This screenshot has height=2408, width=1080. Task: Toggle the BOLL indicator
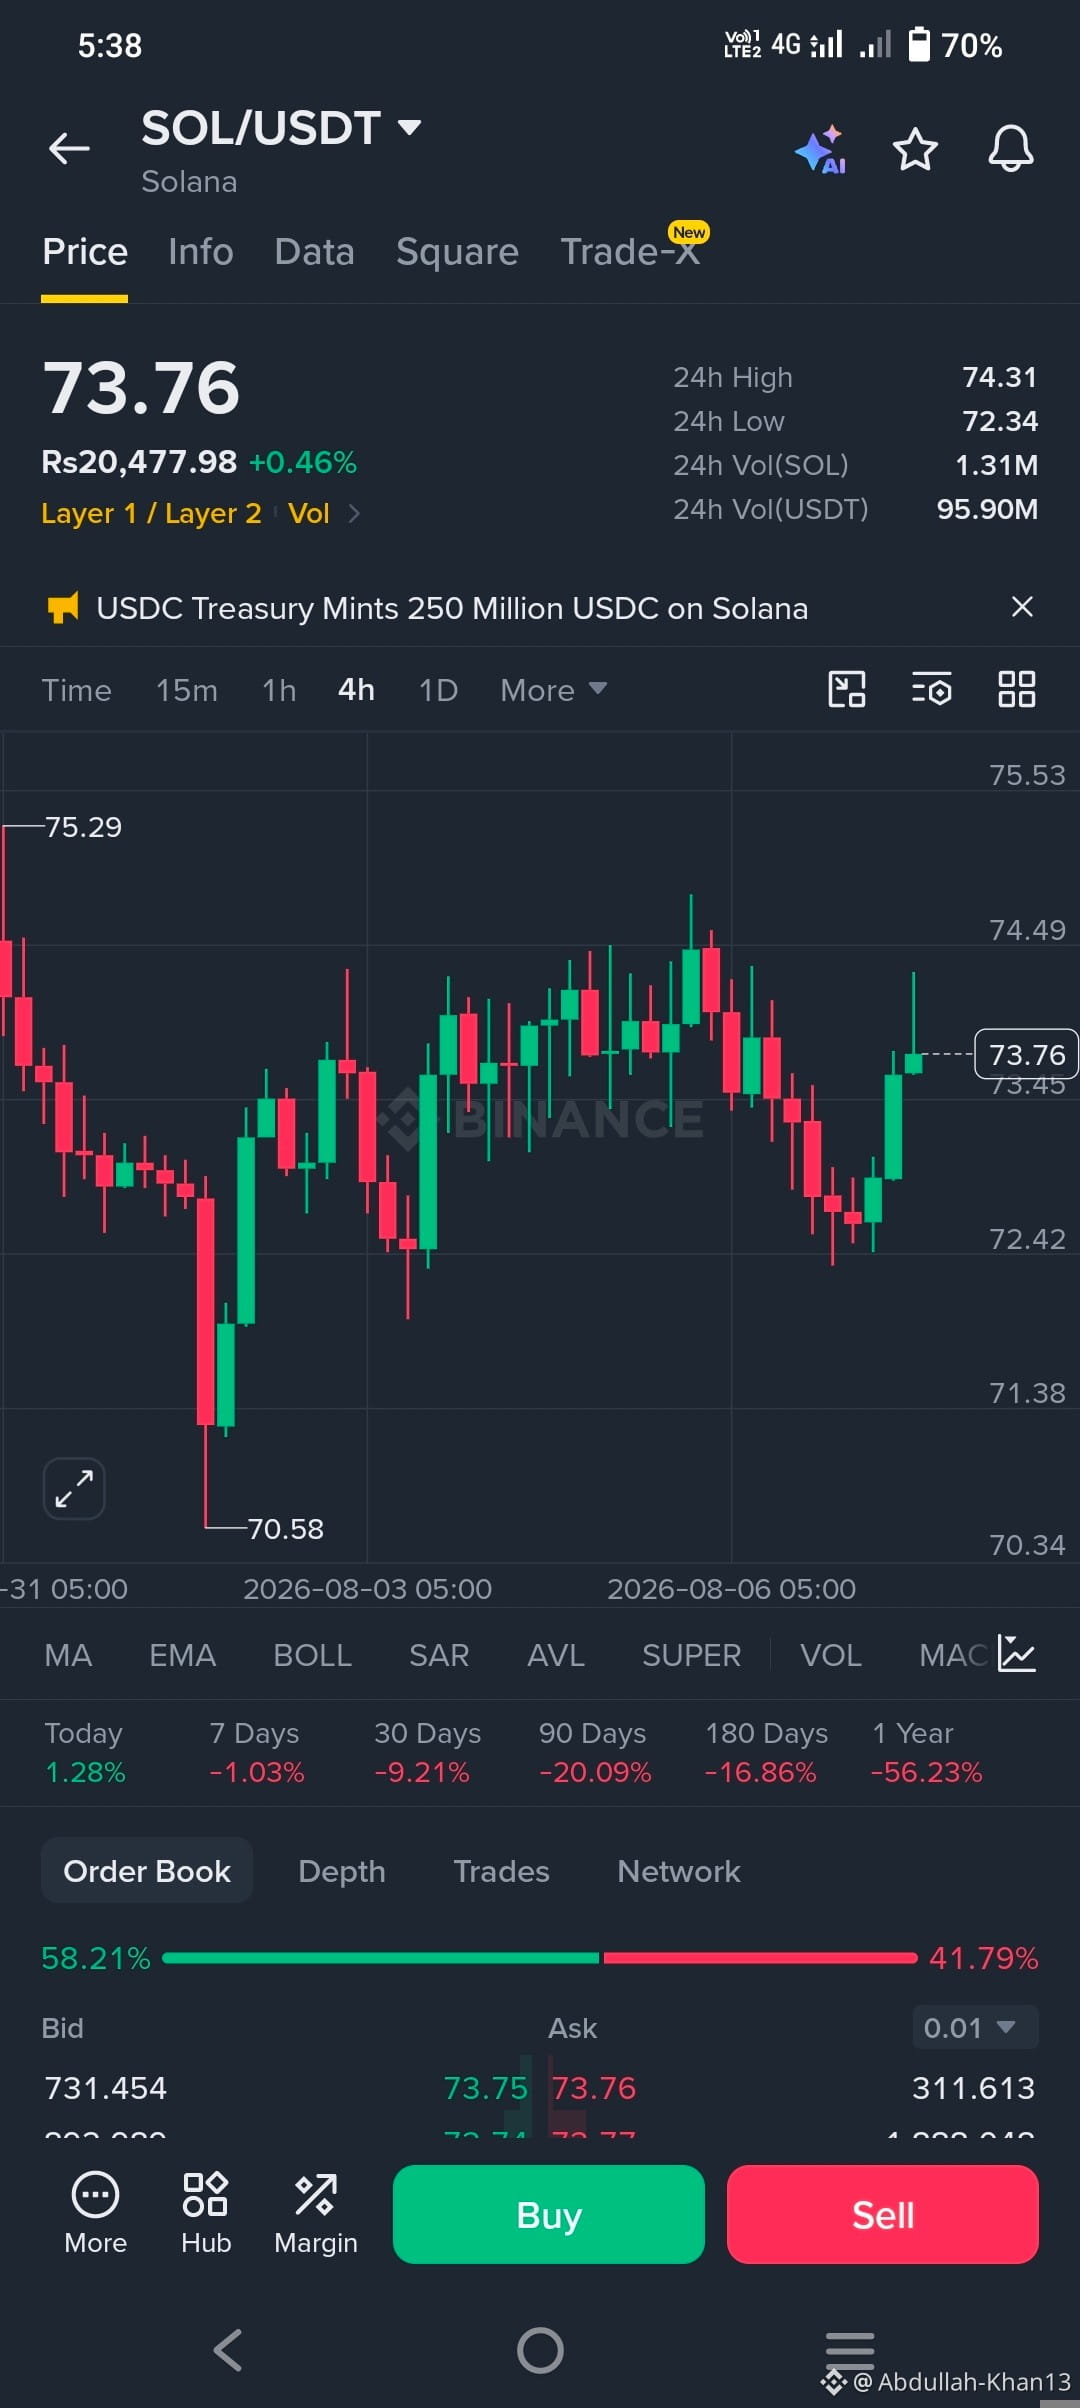pyautogui.click(x=312, y=1655)
